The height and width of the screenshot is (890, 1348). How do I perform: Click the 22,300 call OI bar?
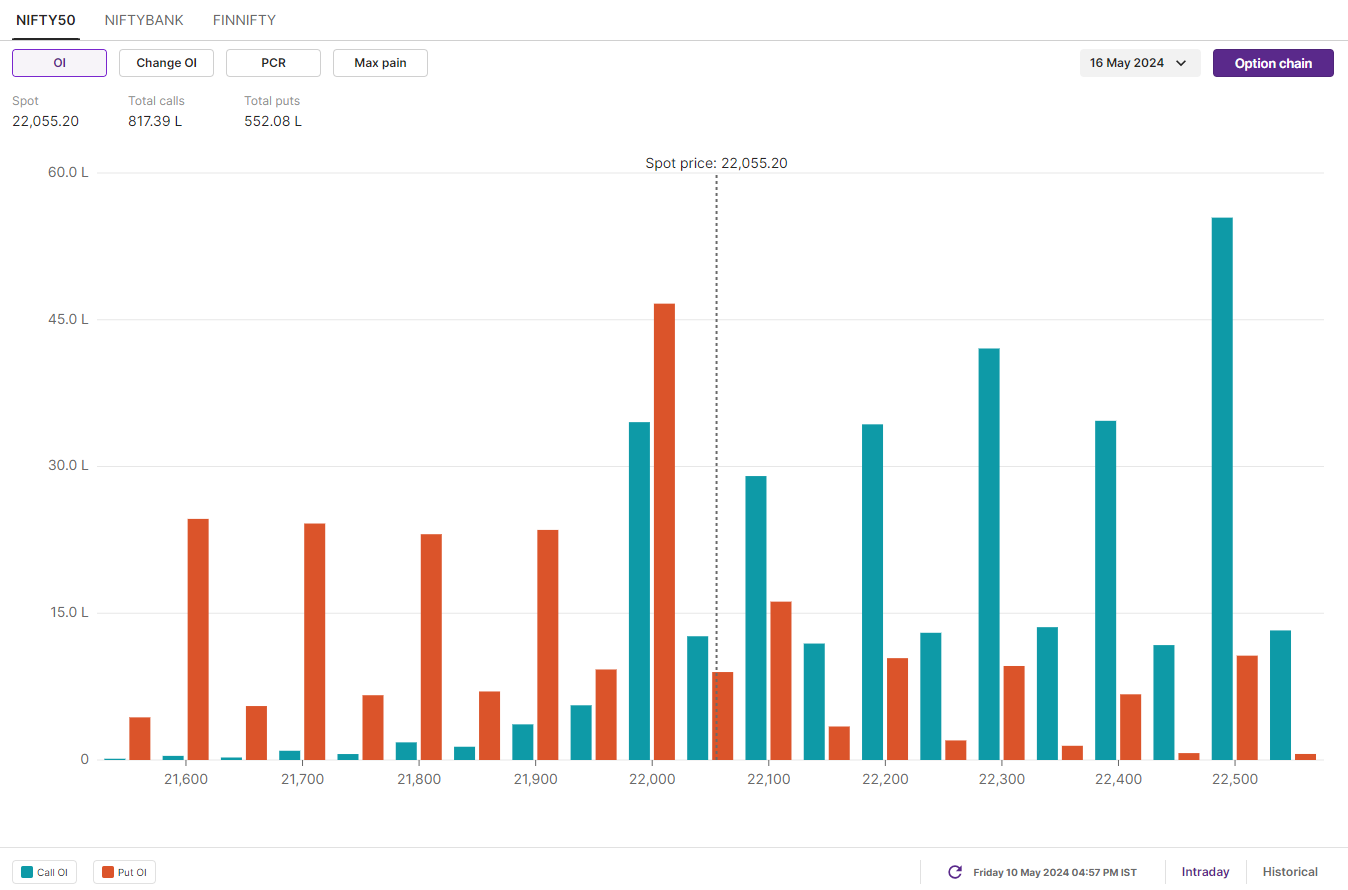[x=989, y=554]
